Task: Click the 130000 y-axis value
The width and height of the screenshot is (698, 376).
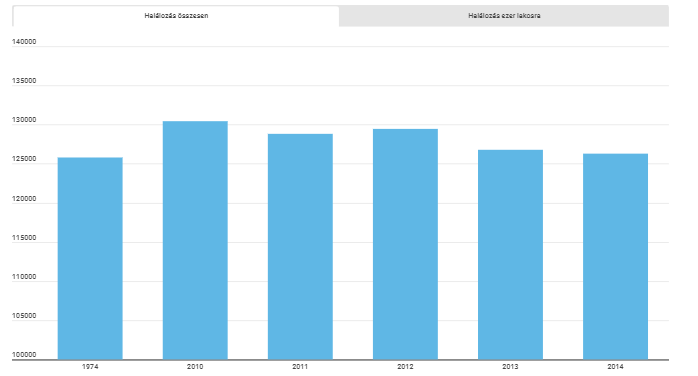Action: click(x=24, y=120)
